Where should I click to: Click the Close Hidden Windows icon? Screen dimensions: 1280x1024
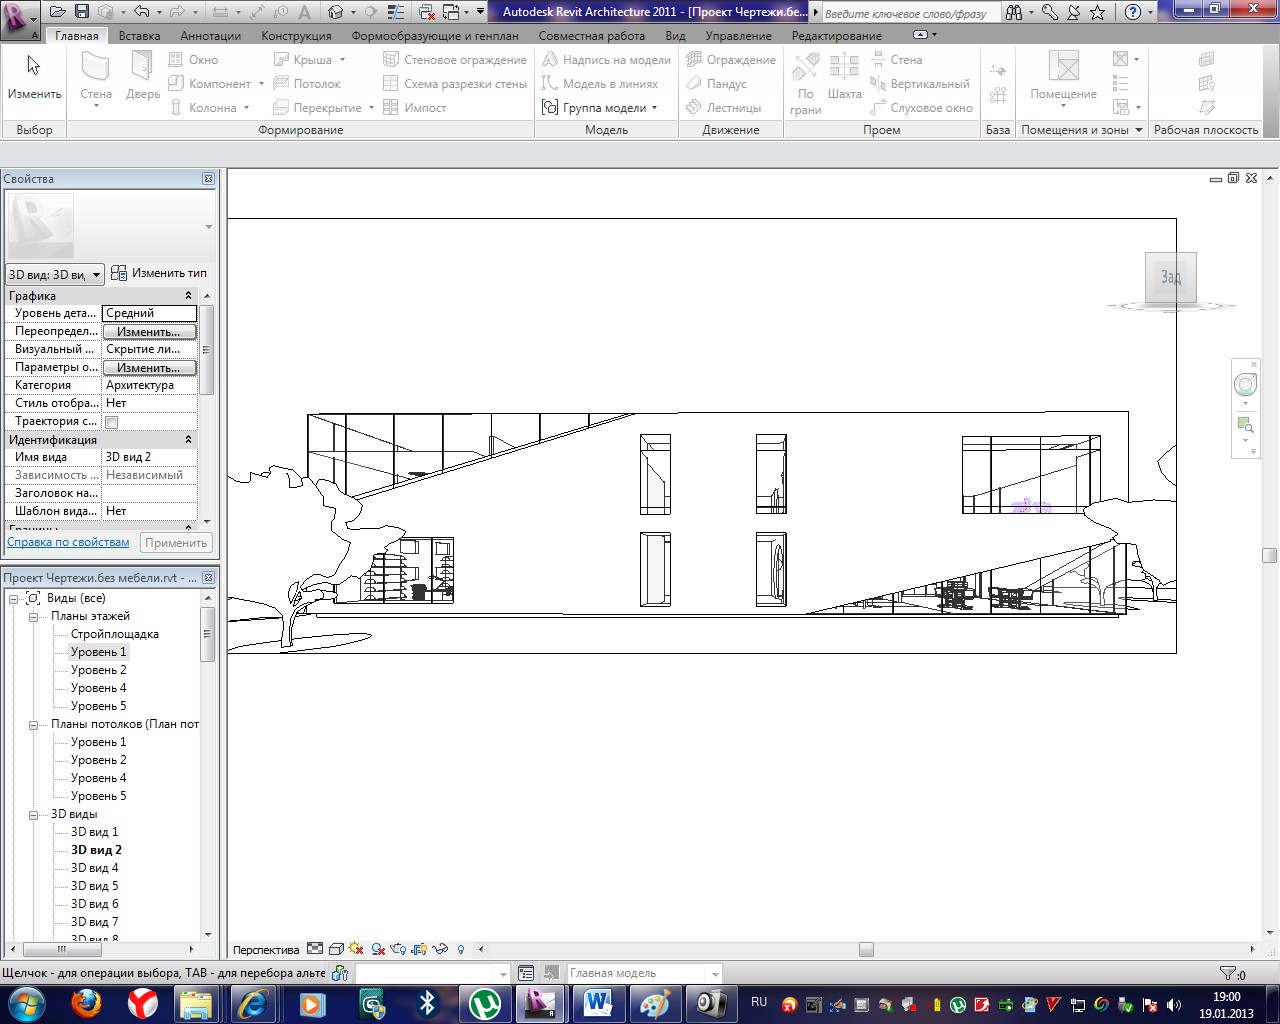[427, 12]
